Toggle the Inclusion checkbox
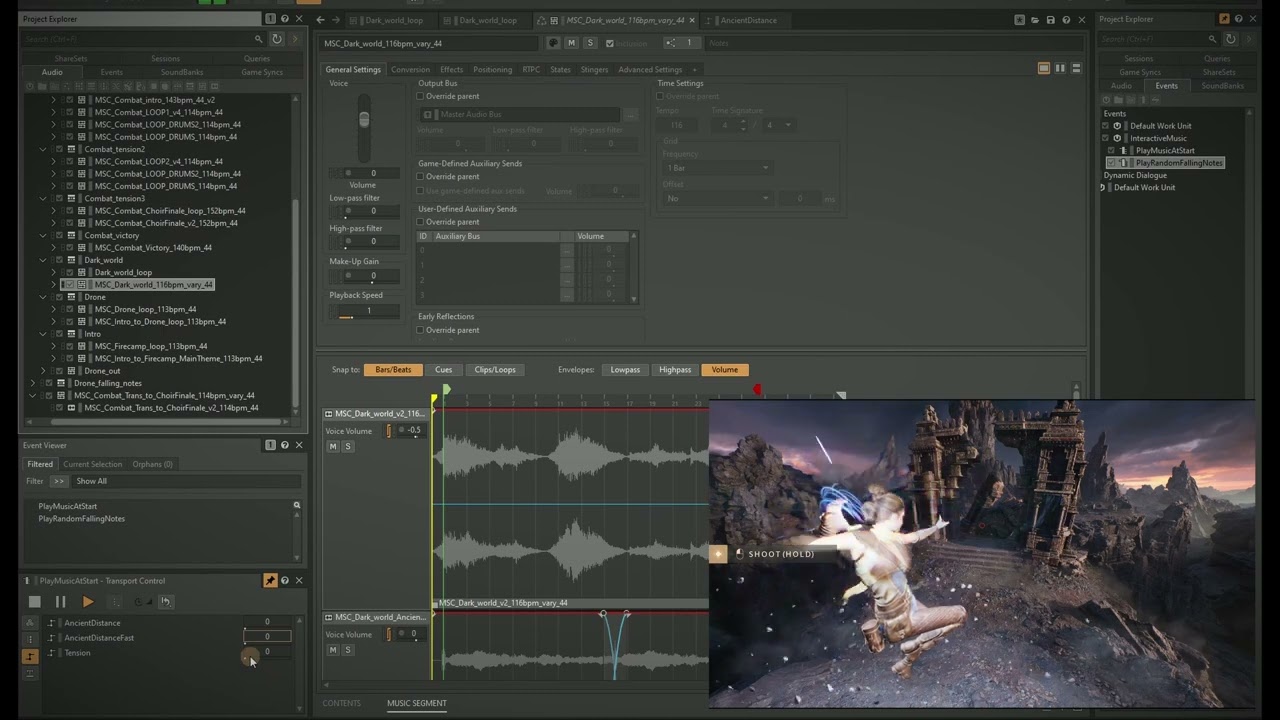The width and height of the screenshot is (1280, 720). click(609, 43)
